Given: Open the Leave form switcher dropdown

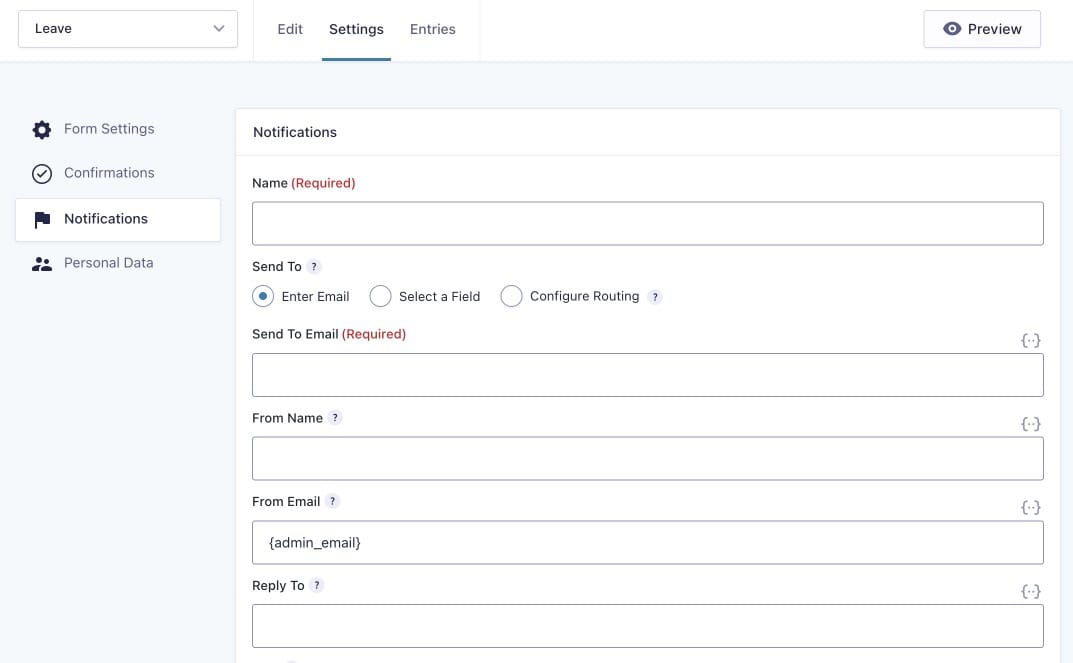Looking at the screenshot, I should tap(128, 29).
